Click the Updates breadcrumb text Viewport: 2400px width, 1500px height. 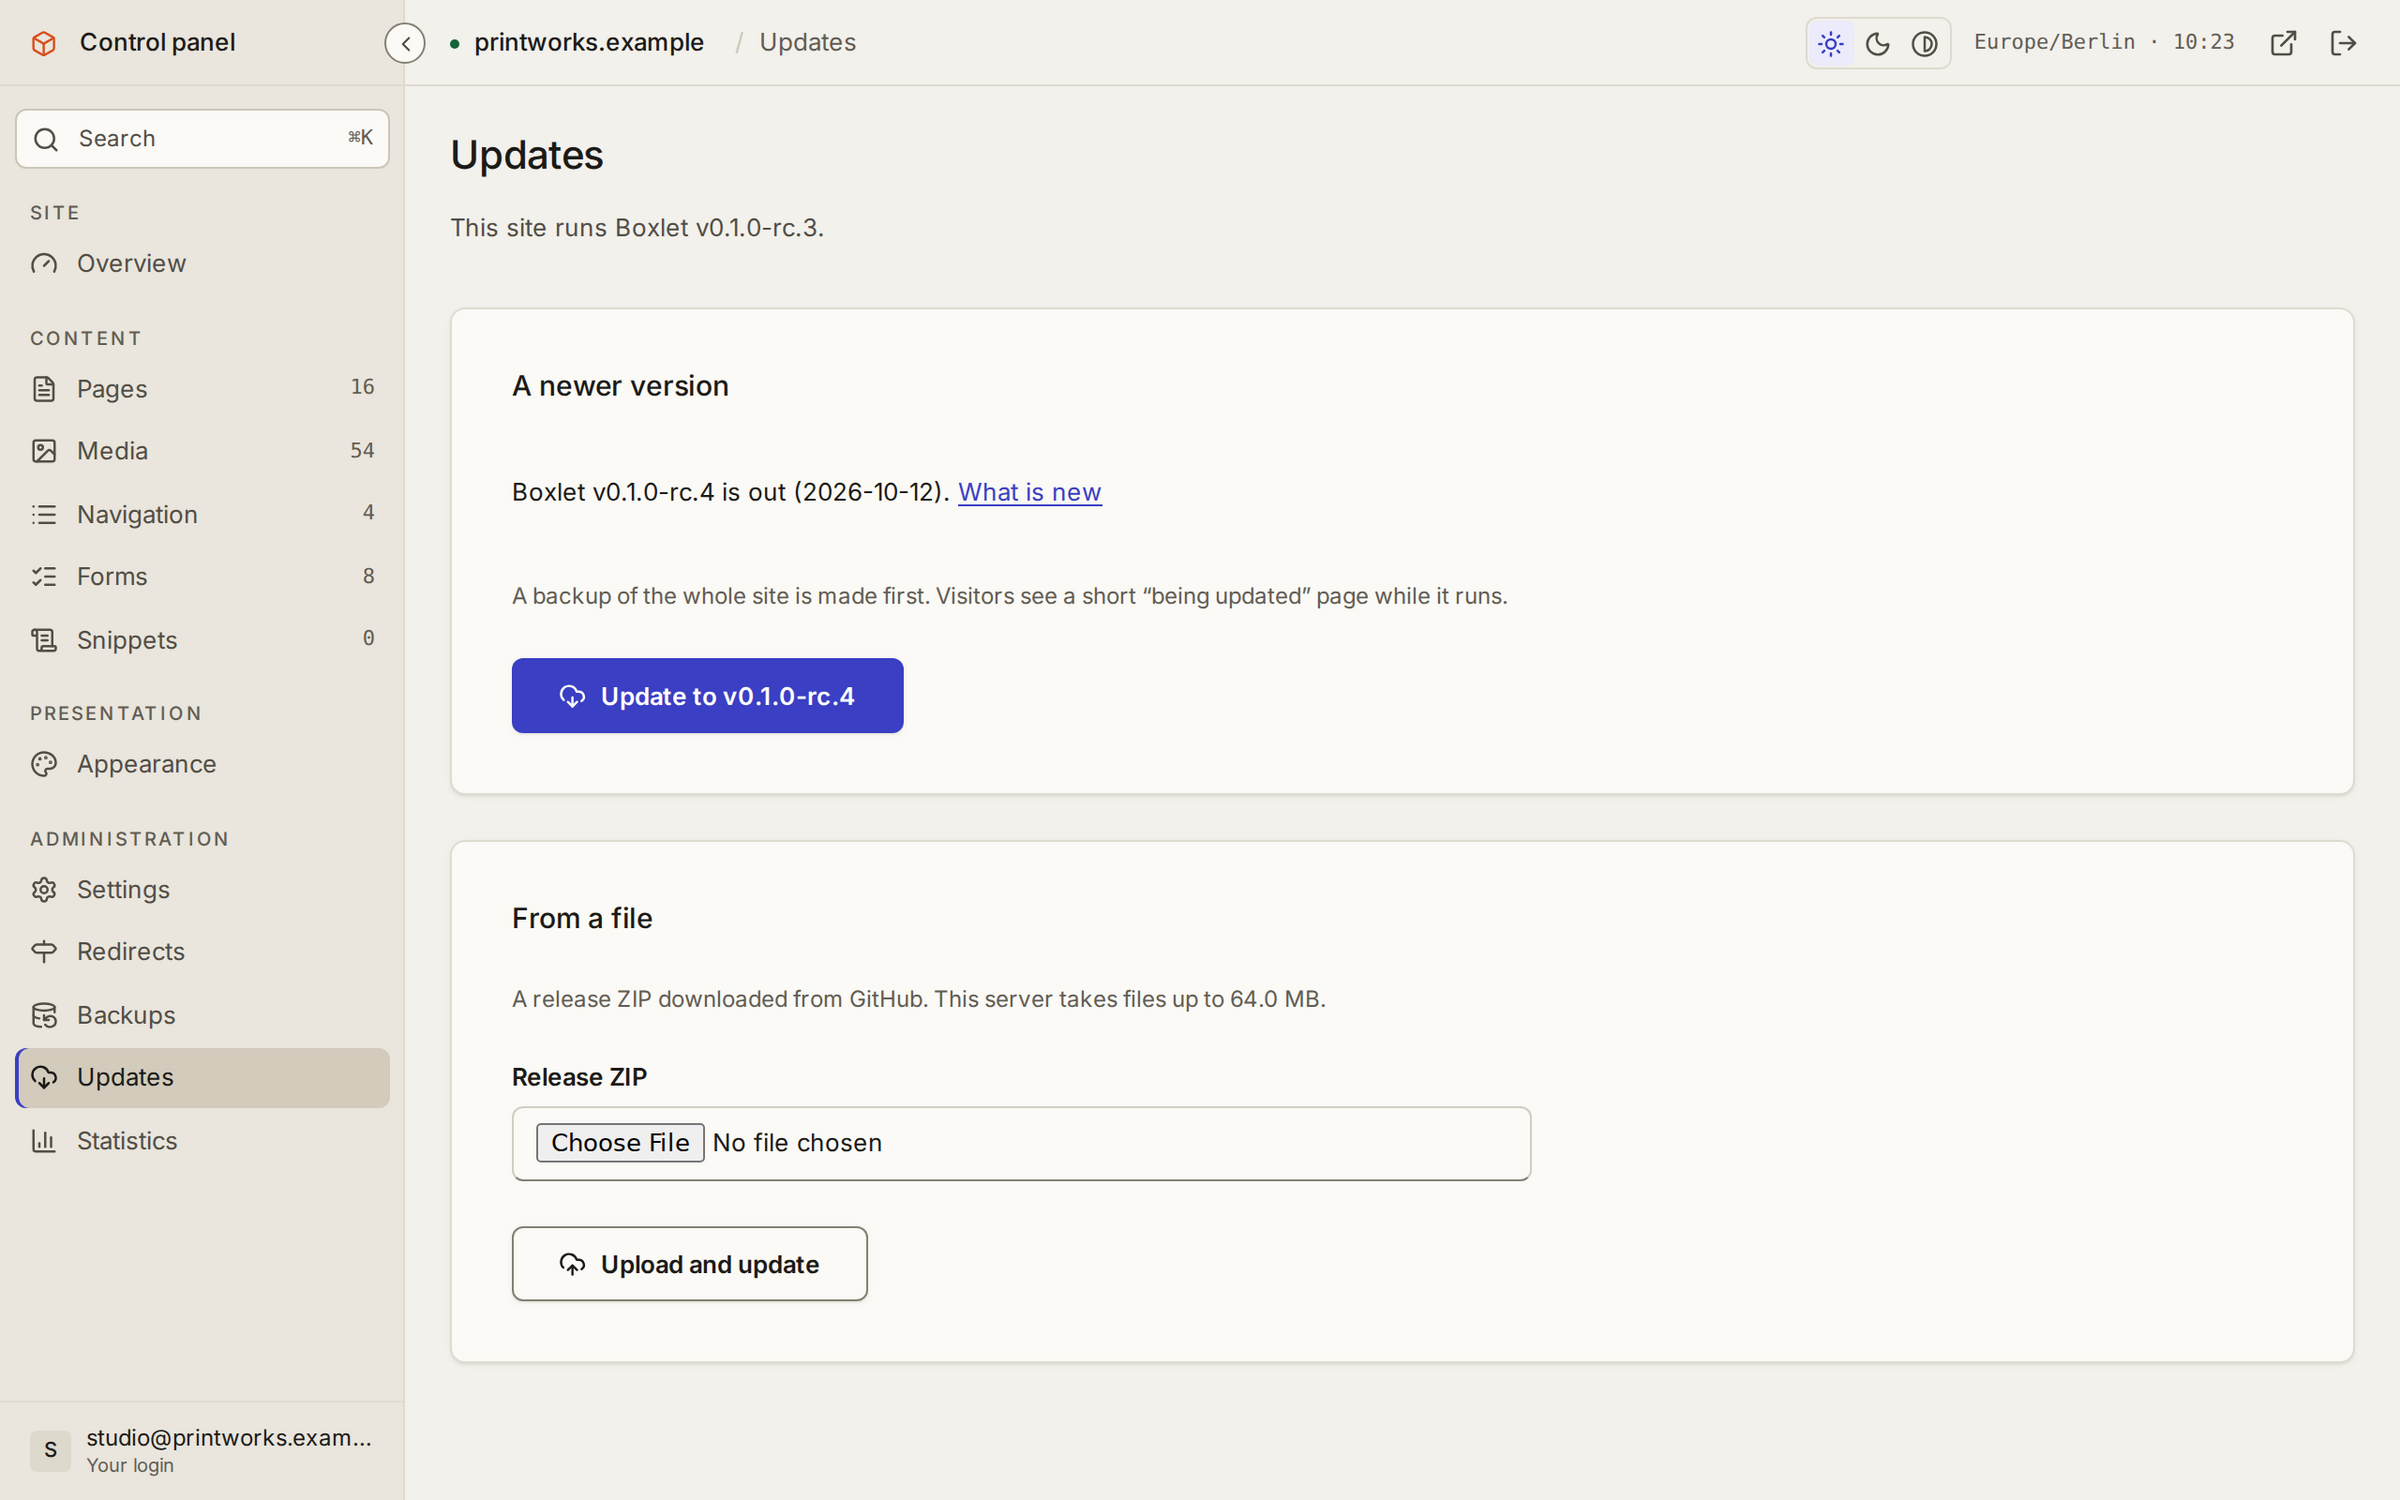(x=807, y=43)
